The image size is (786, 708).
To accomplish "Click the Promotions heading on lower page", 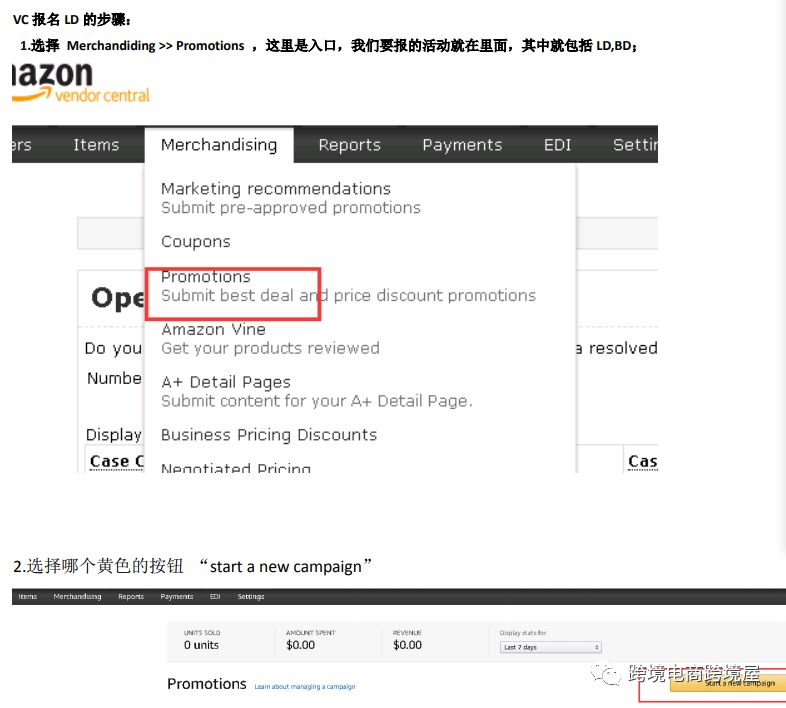I will click(207, 684).
